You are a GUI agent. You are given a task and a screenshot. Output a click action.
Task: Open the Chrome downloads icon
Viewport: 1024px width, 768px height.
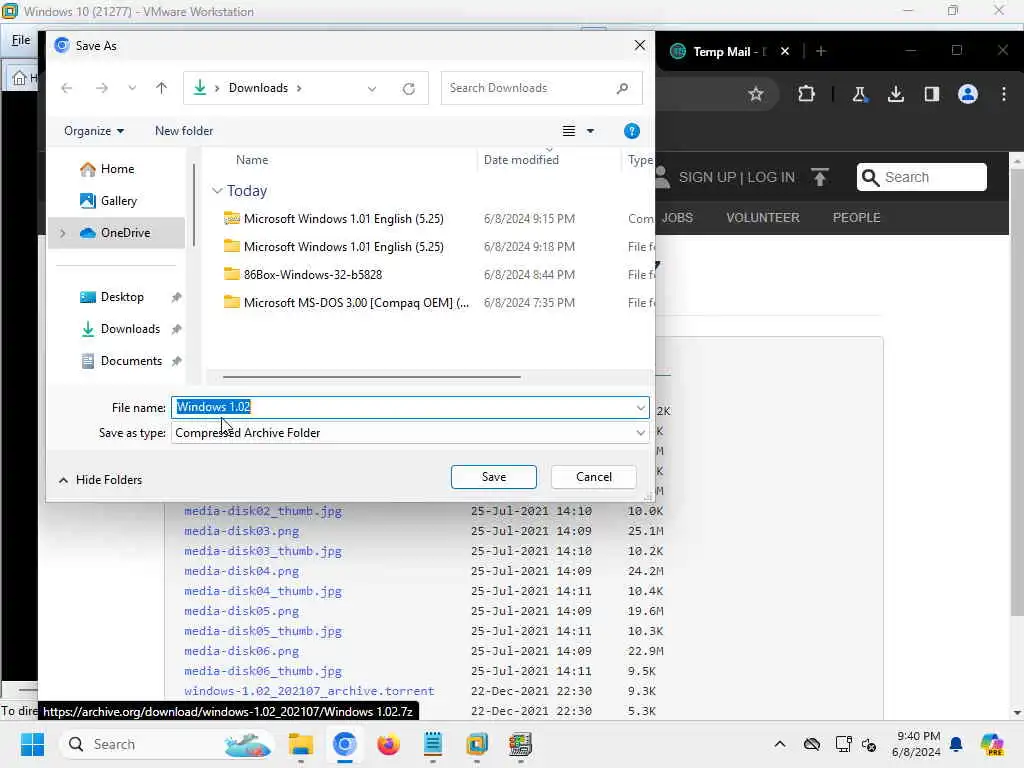896,95
